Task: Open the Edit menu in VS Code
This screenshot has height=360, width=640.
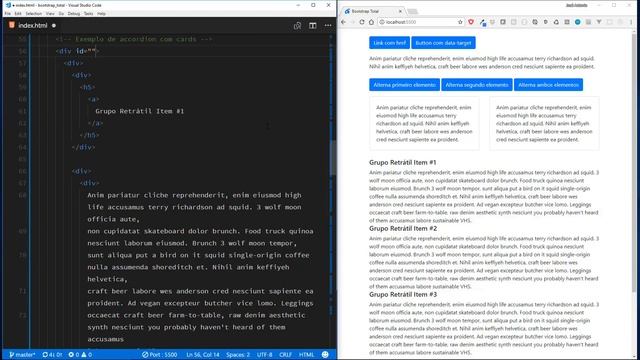Action: pyautogui.click(x=18, y=13)
